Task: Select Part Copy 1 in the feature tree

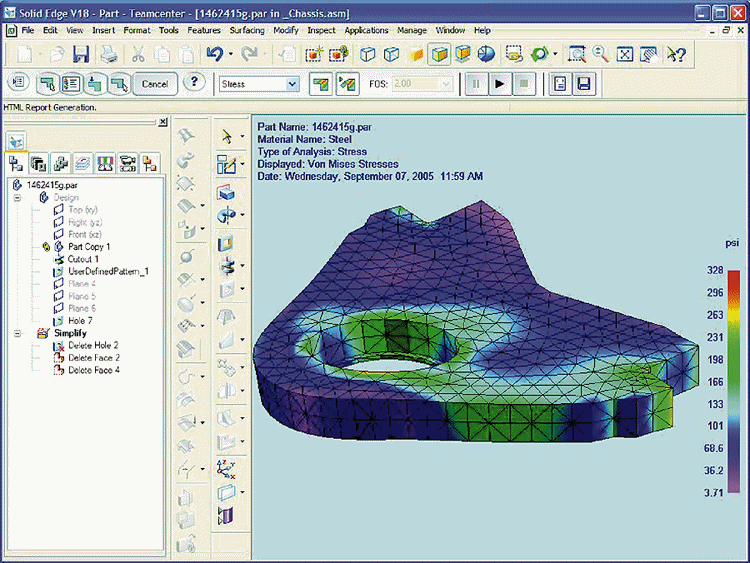Action: tap(89, 247)
